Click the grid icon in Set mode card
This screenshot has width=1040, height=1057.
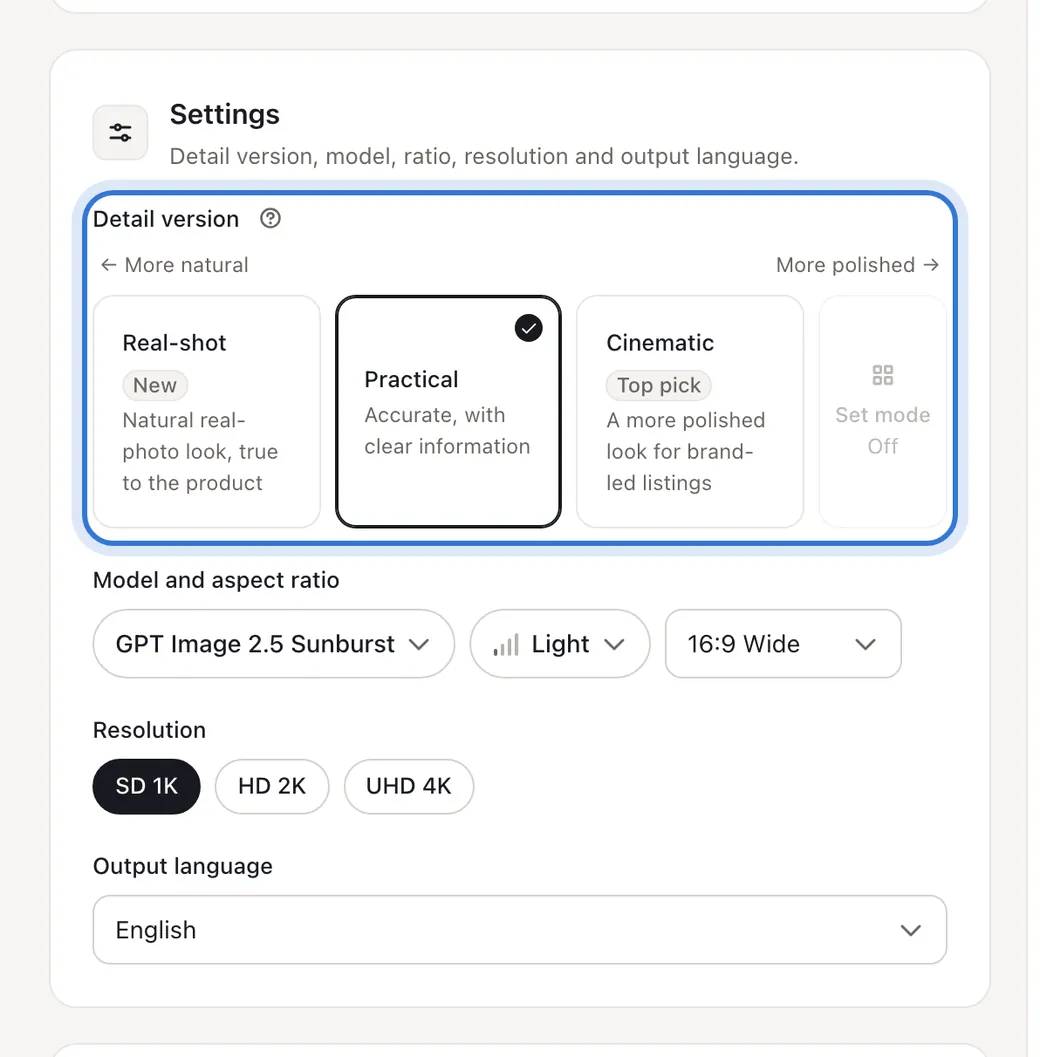coord(882,375)
